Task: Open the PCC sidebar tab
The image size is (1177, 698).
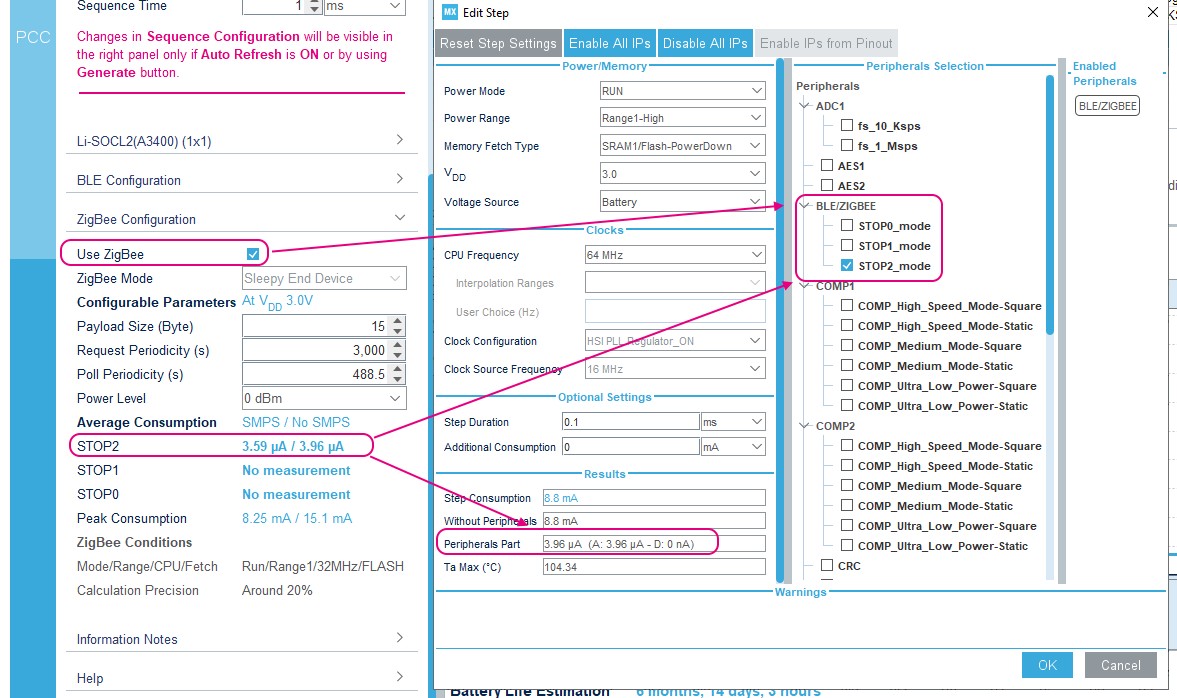Action: point(33,38)
